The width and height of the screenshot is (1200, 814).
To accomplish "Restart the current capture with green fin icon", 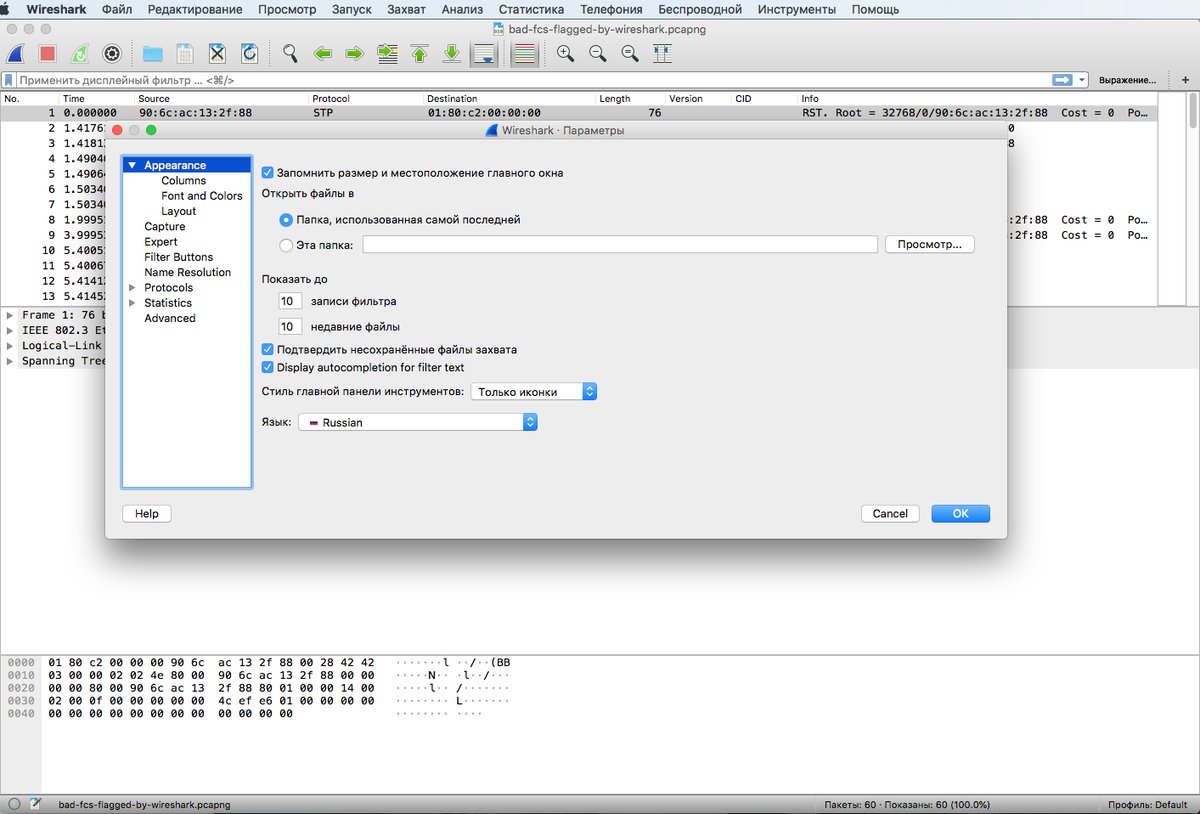I will [80, 53].
